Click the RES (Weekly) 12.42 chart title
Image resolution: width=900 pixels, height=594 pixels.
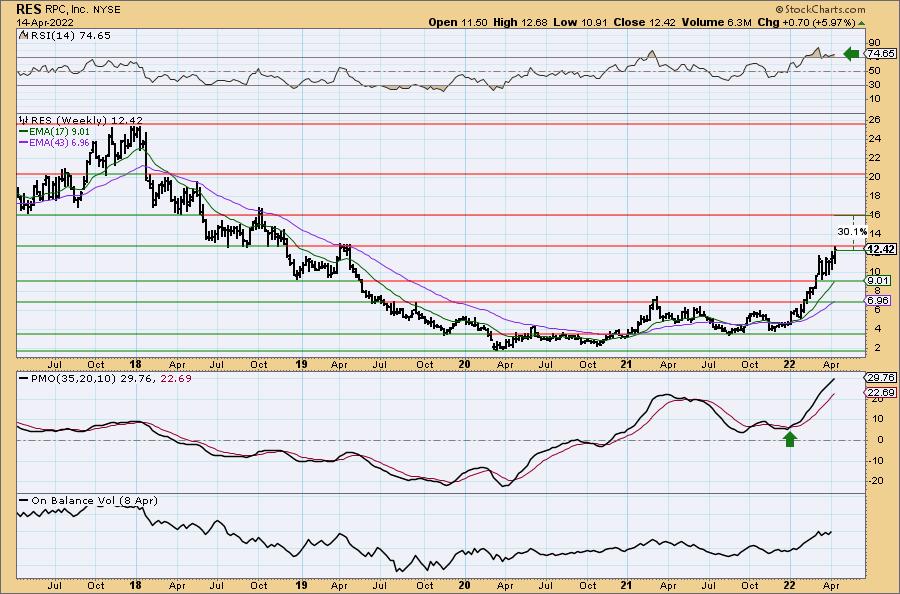pyautogui.click(x=87, y=120)
